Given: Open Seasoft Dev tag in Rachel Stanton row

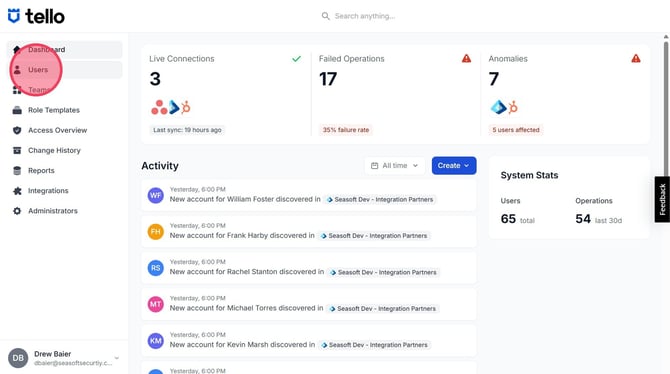Looking at the screenshot, I should point(383,272).
